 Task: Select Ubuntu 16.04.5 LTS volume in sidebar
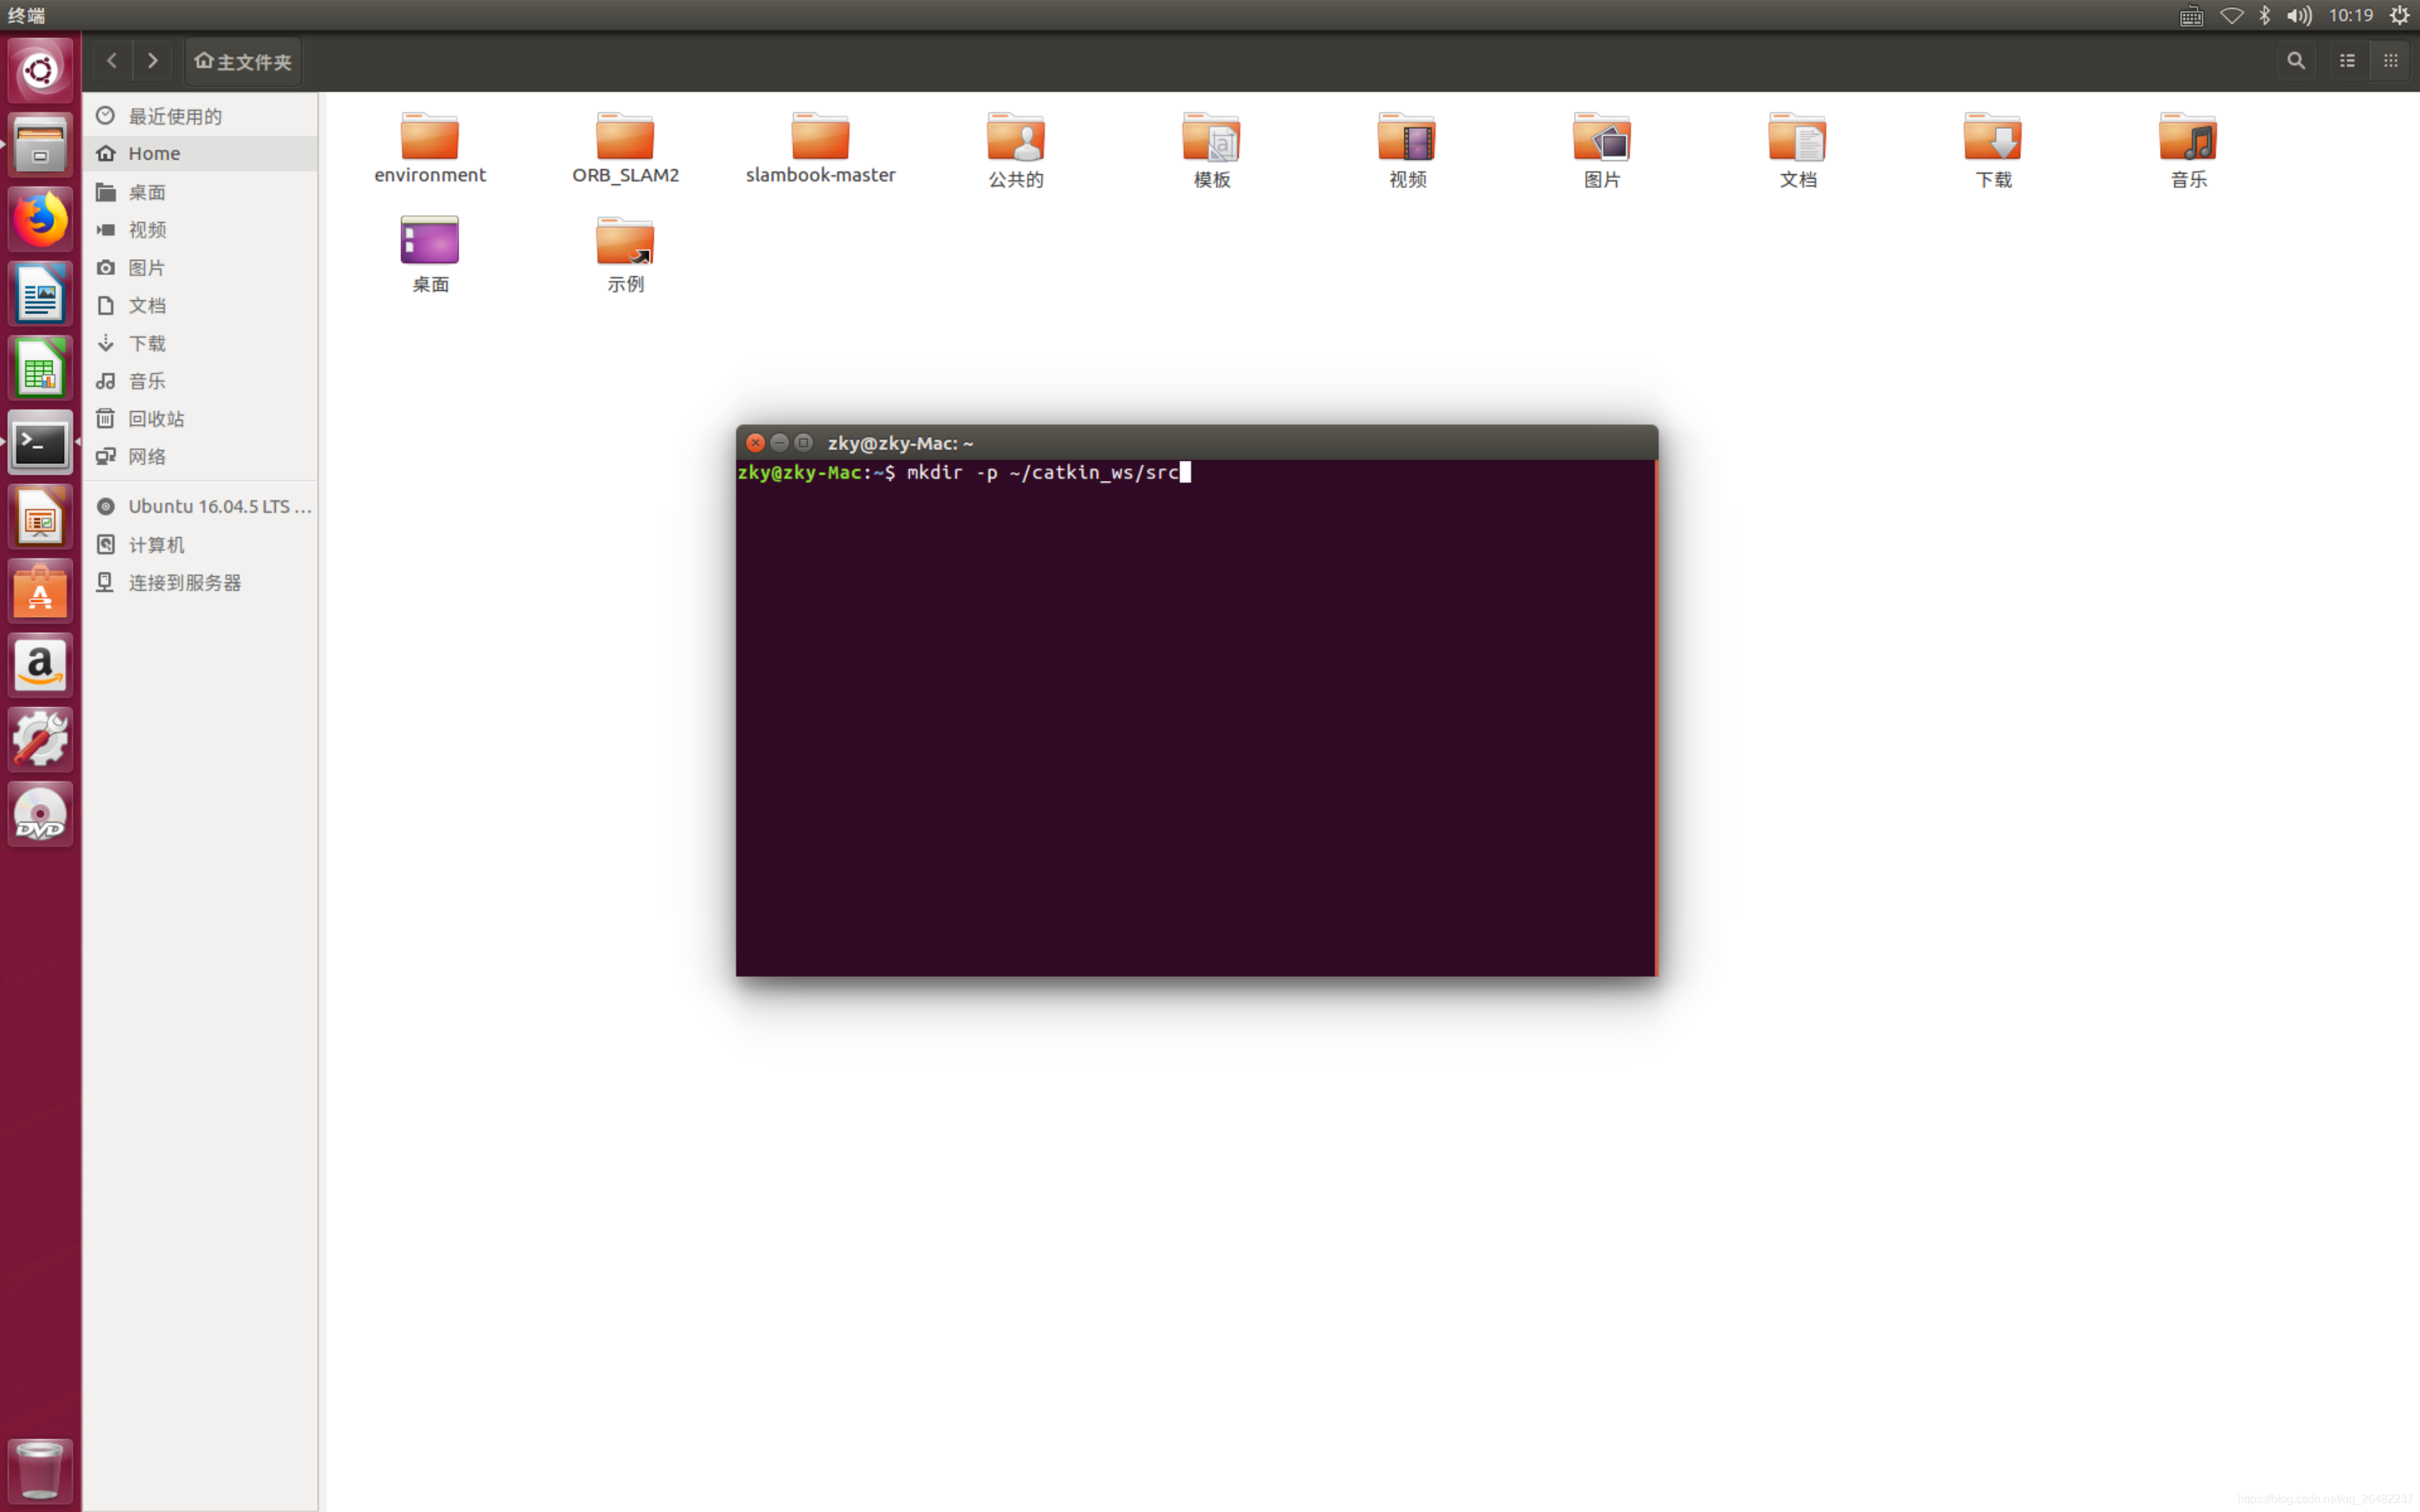click(x=200, y=506)
